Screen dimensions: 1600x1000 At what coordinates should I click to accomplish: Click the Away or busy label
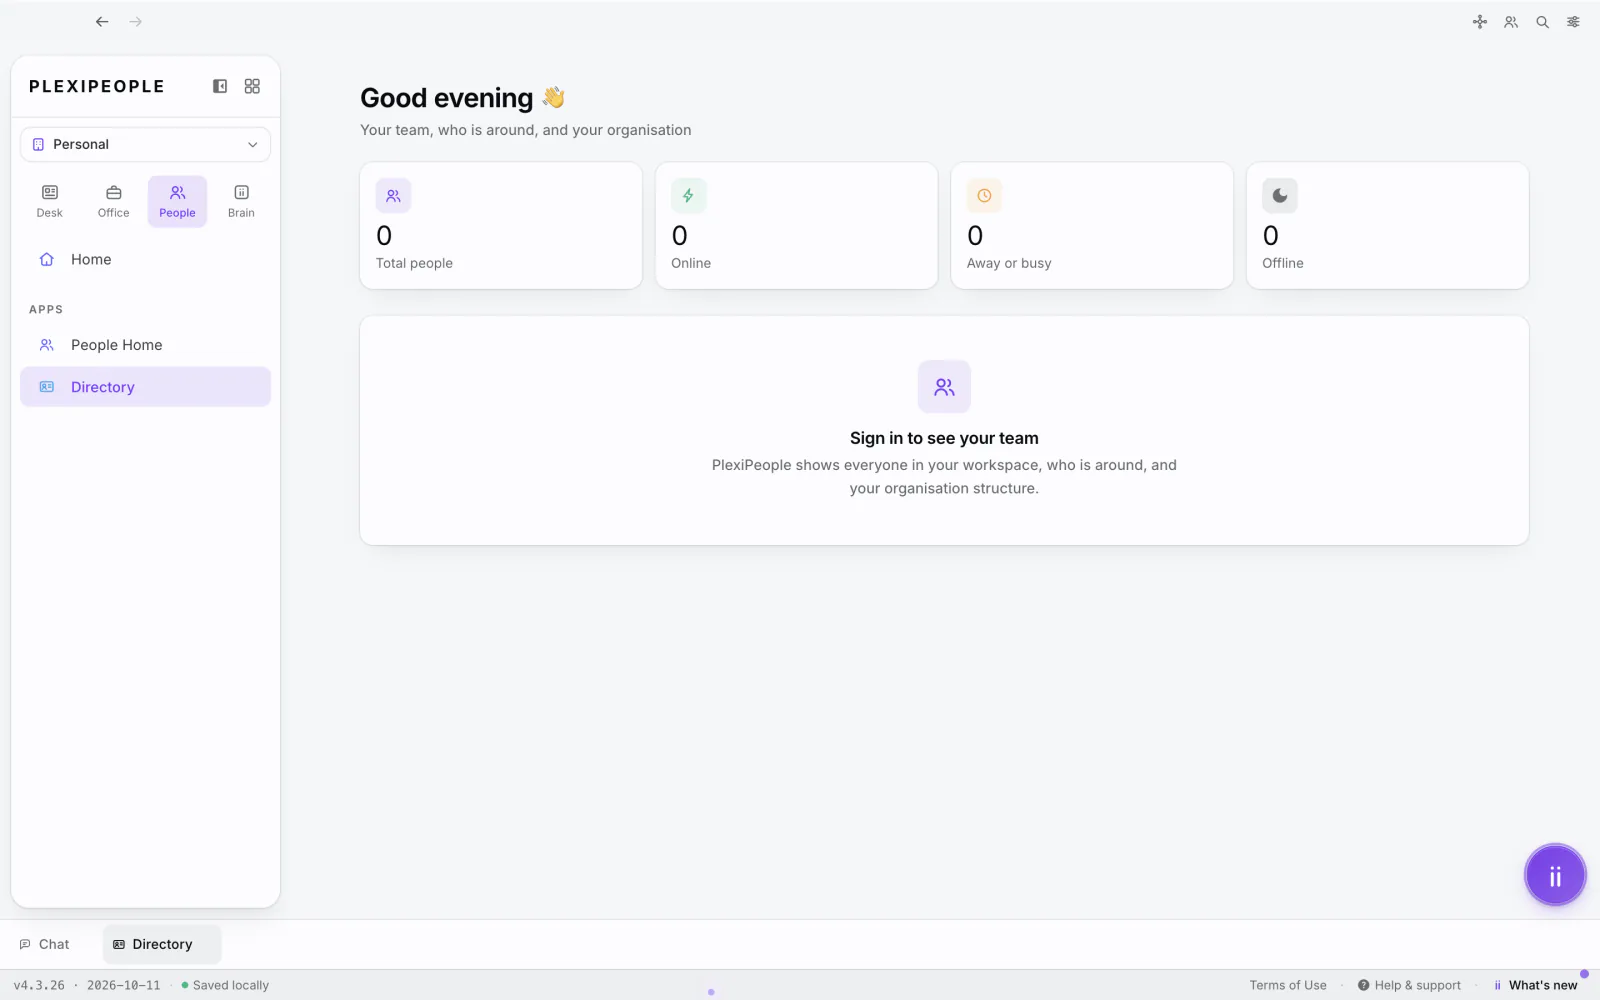click(1009, 263)
